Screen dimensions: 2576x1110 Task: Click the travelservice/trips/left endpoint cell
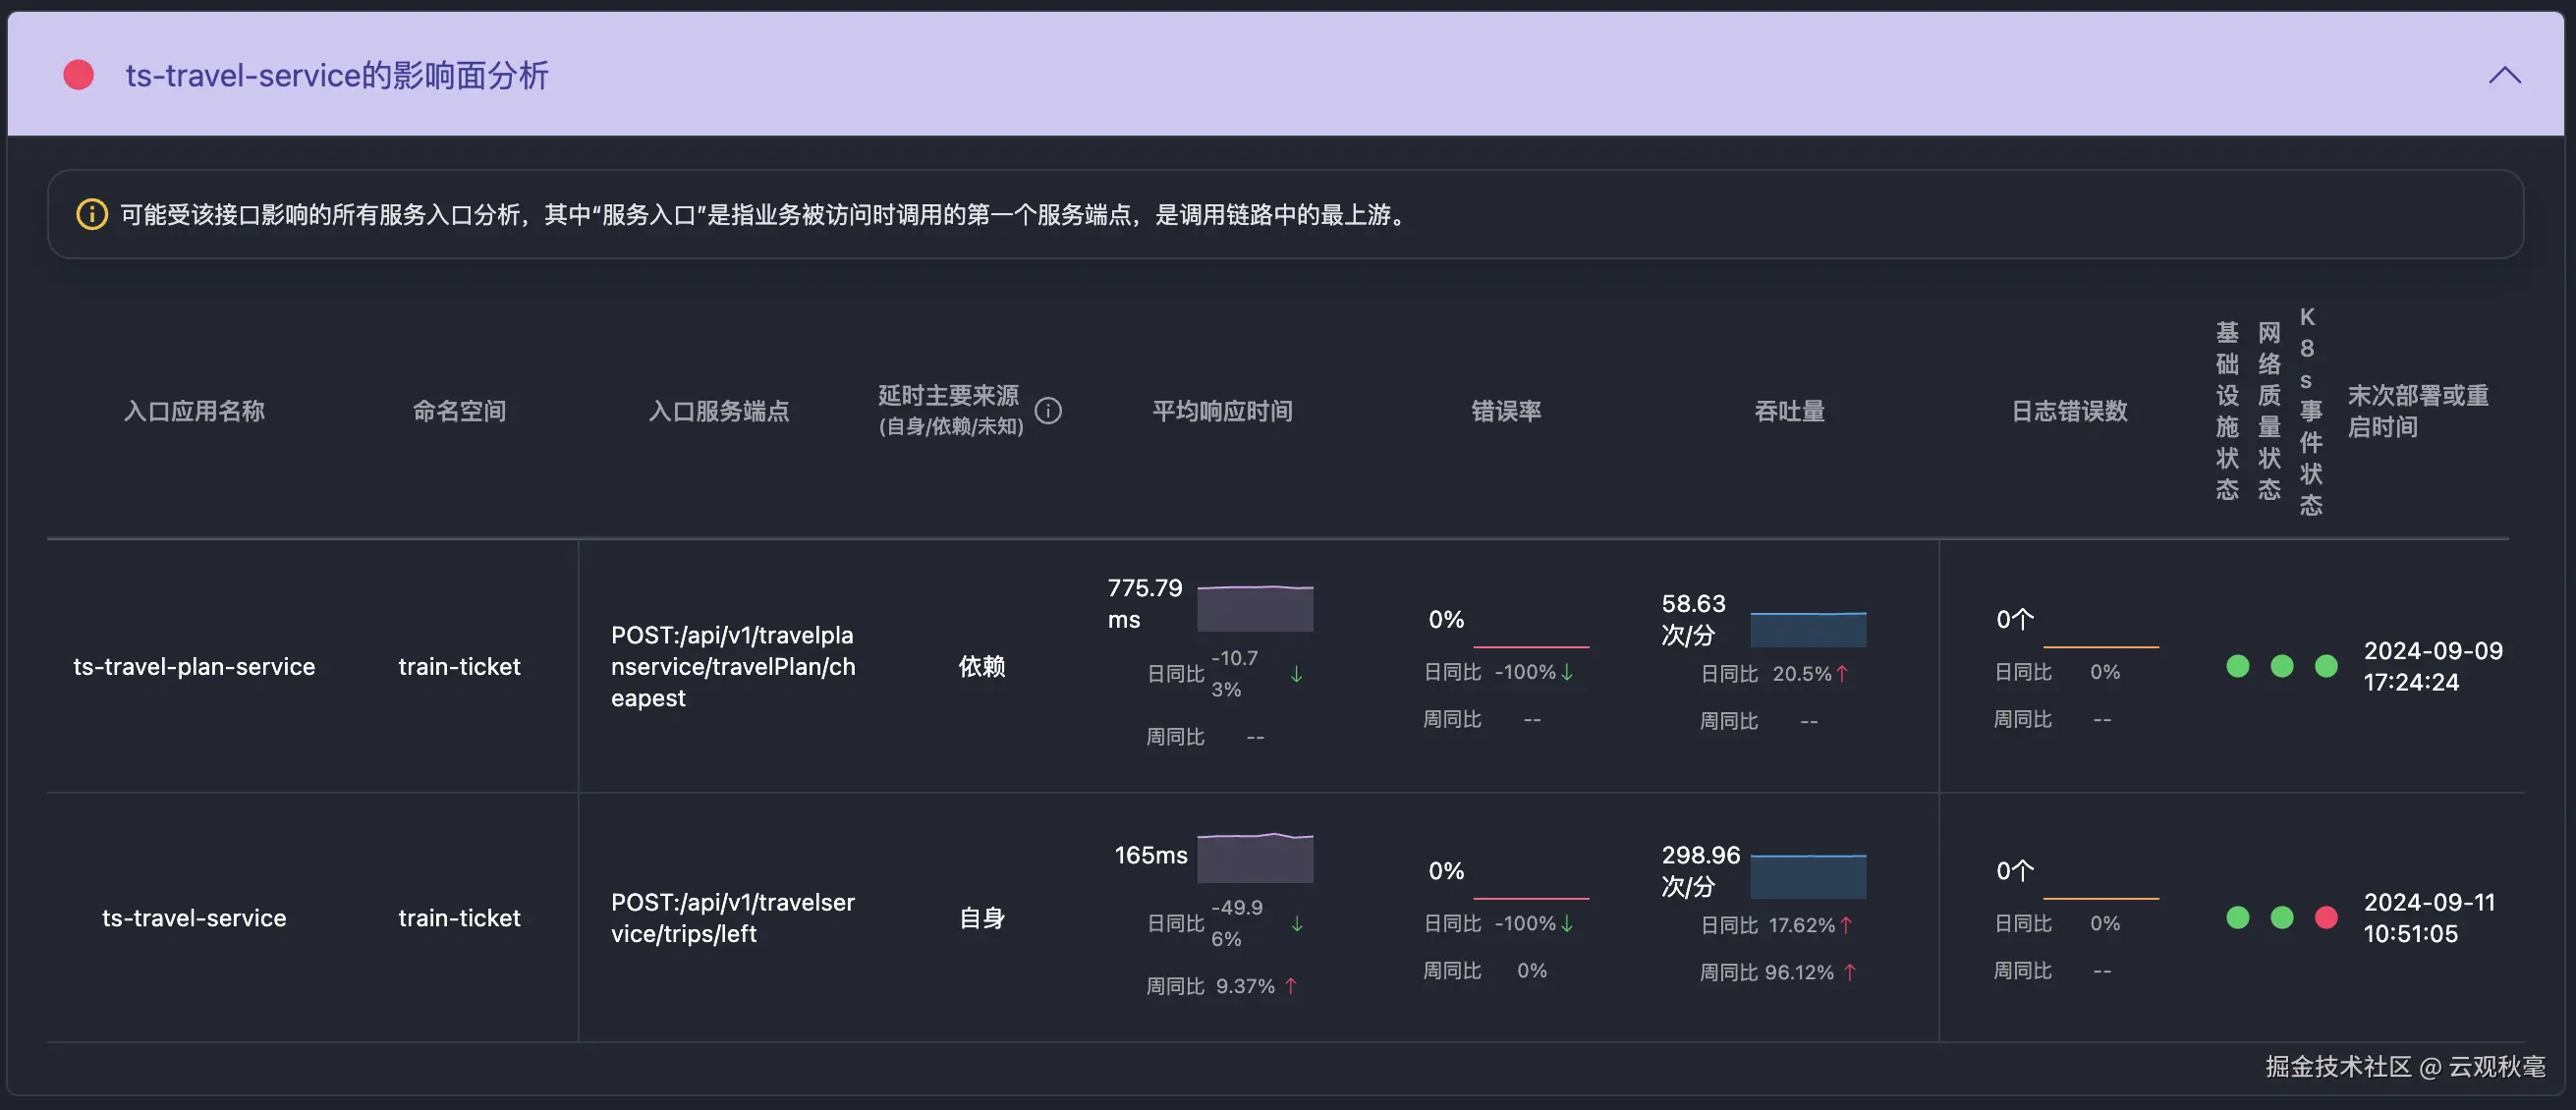point(733,918)
